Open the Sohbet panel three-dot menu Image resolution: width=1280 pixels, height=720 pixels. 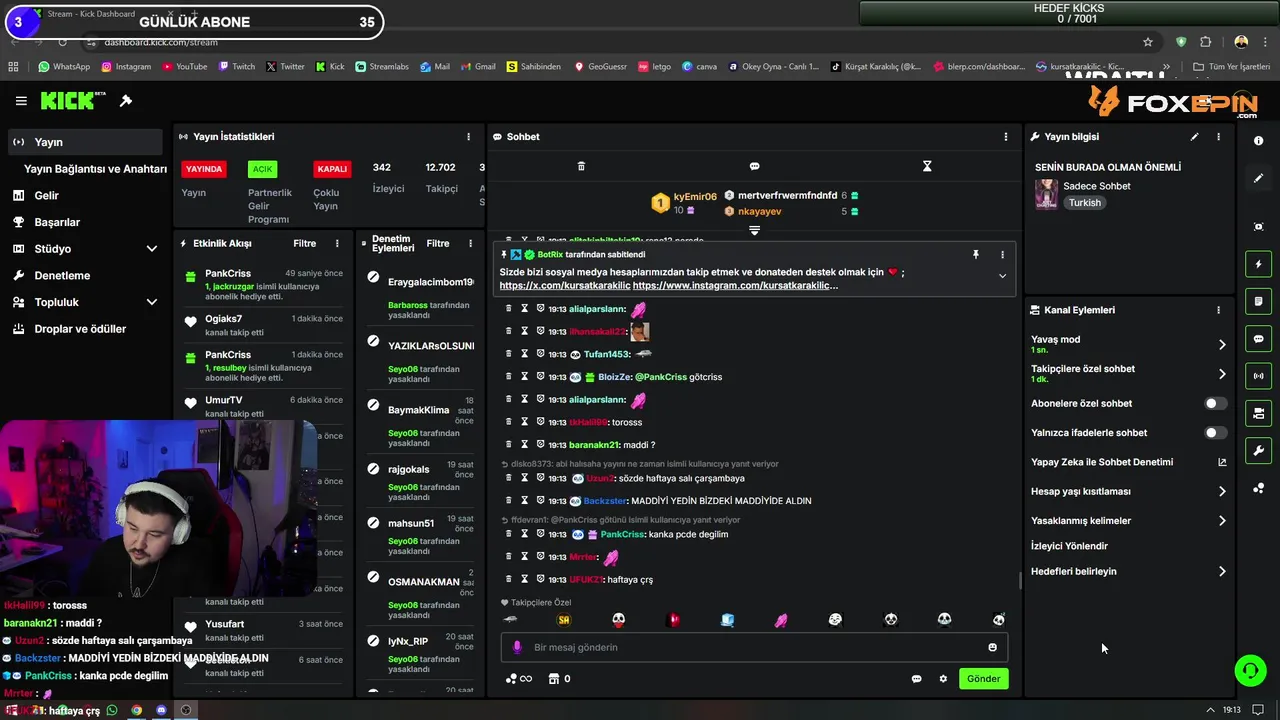click(1006, 137)
